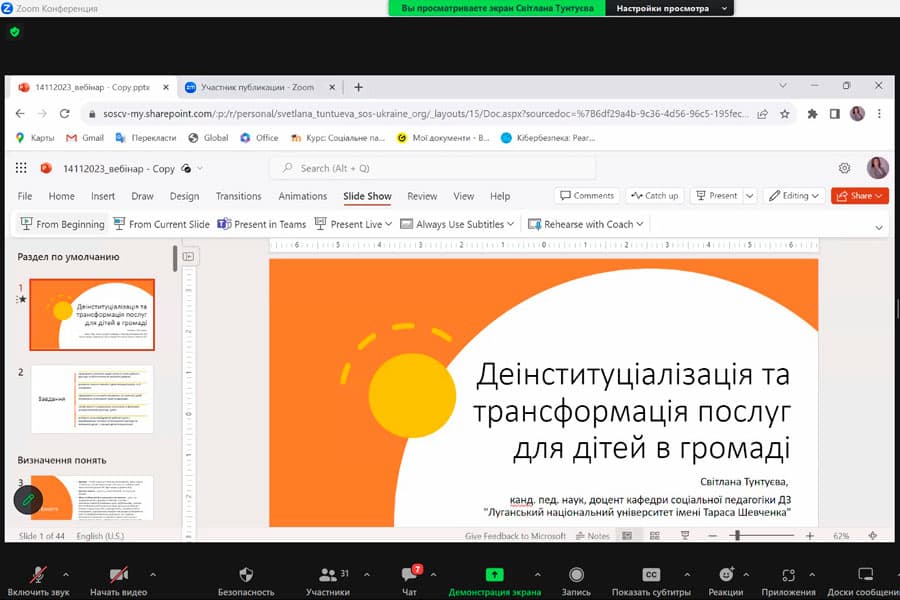
Task: Click Запись to start recording in Zoom
Action: point(576,578)
